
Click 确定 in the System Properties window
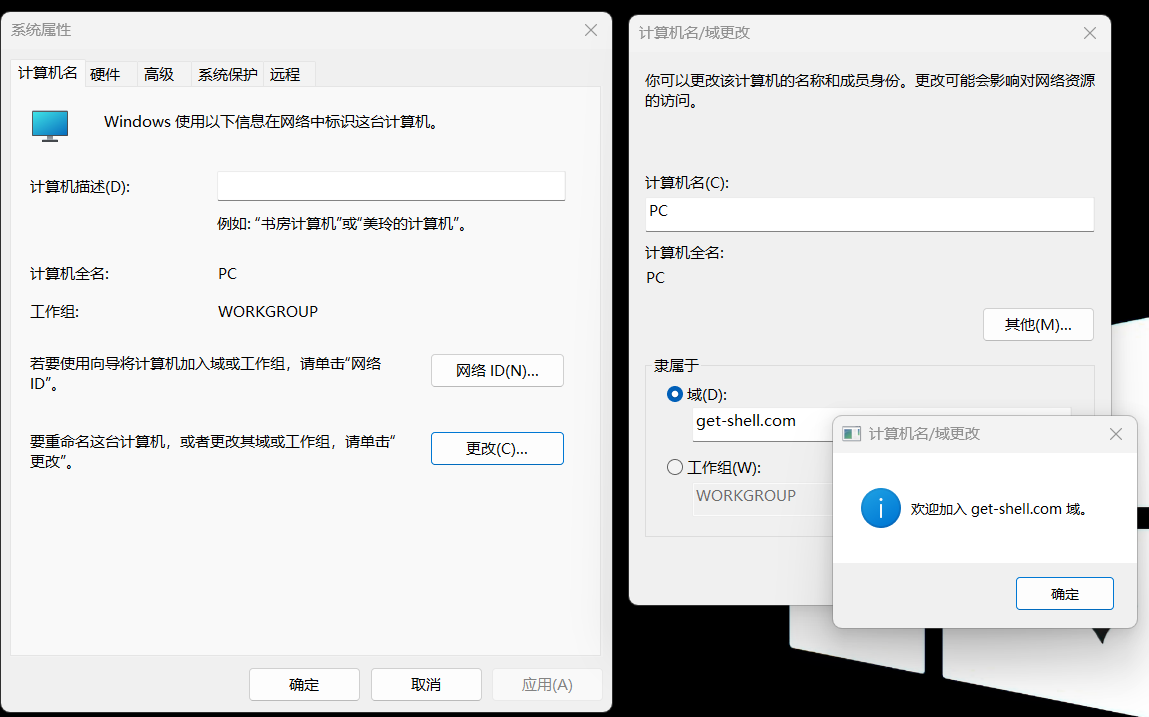coord(304,684)
